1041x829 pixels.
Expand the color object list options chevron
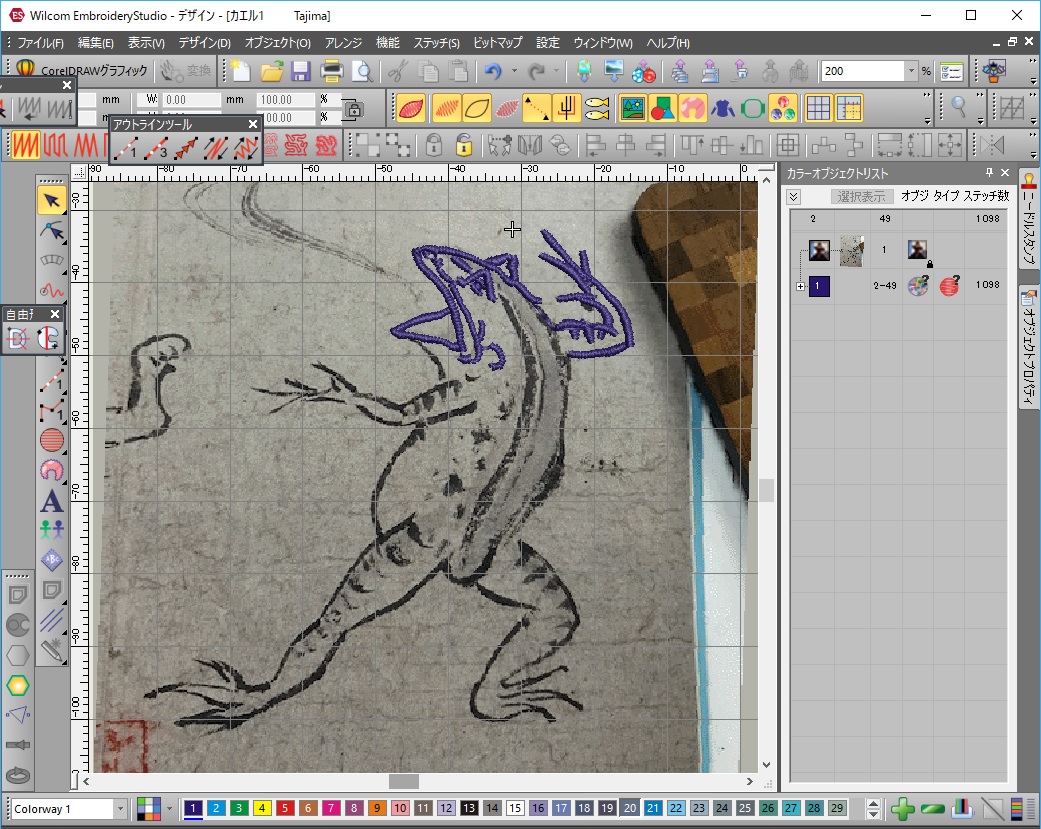click(793, 196)
